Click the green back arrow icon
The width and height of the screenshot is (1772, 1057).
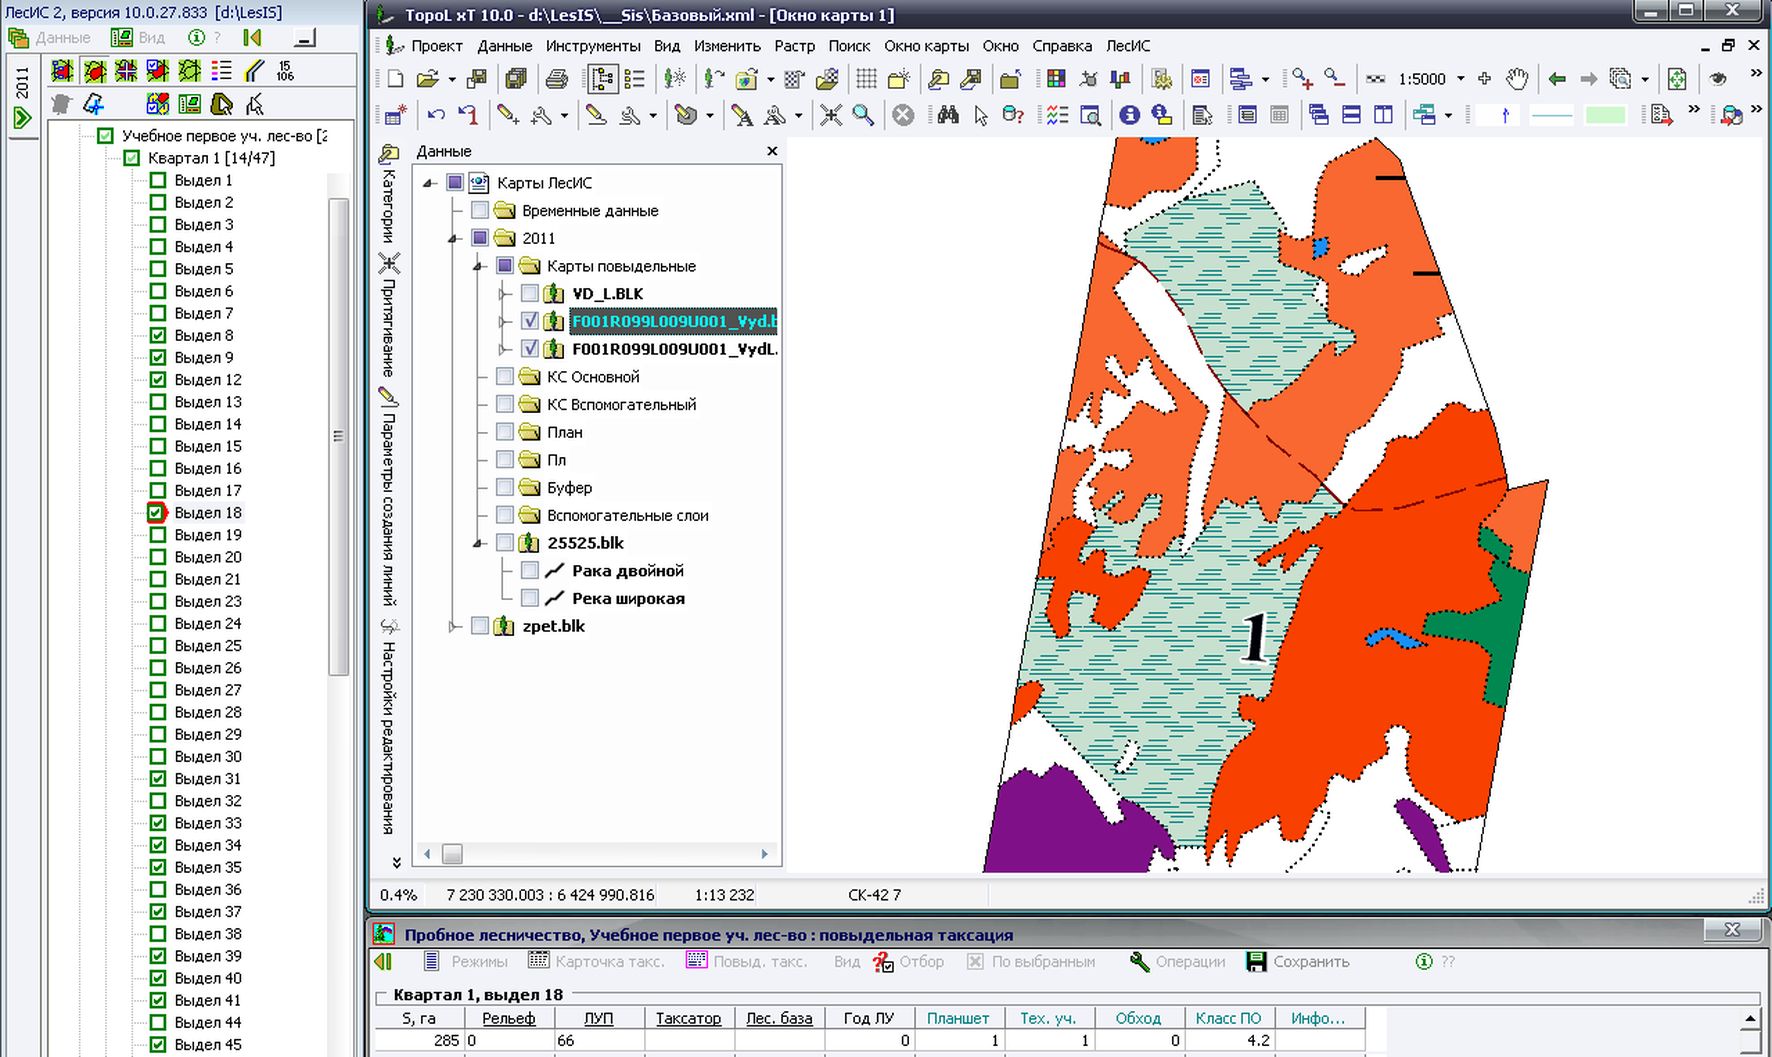tap(1556, 79)
